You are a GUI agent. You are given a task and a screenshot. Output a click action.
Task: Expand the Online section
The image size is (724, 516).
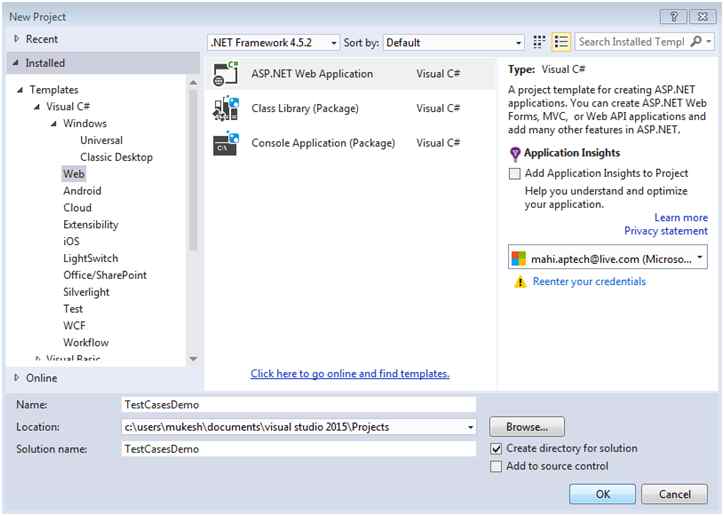tap(17, 378)
